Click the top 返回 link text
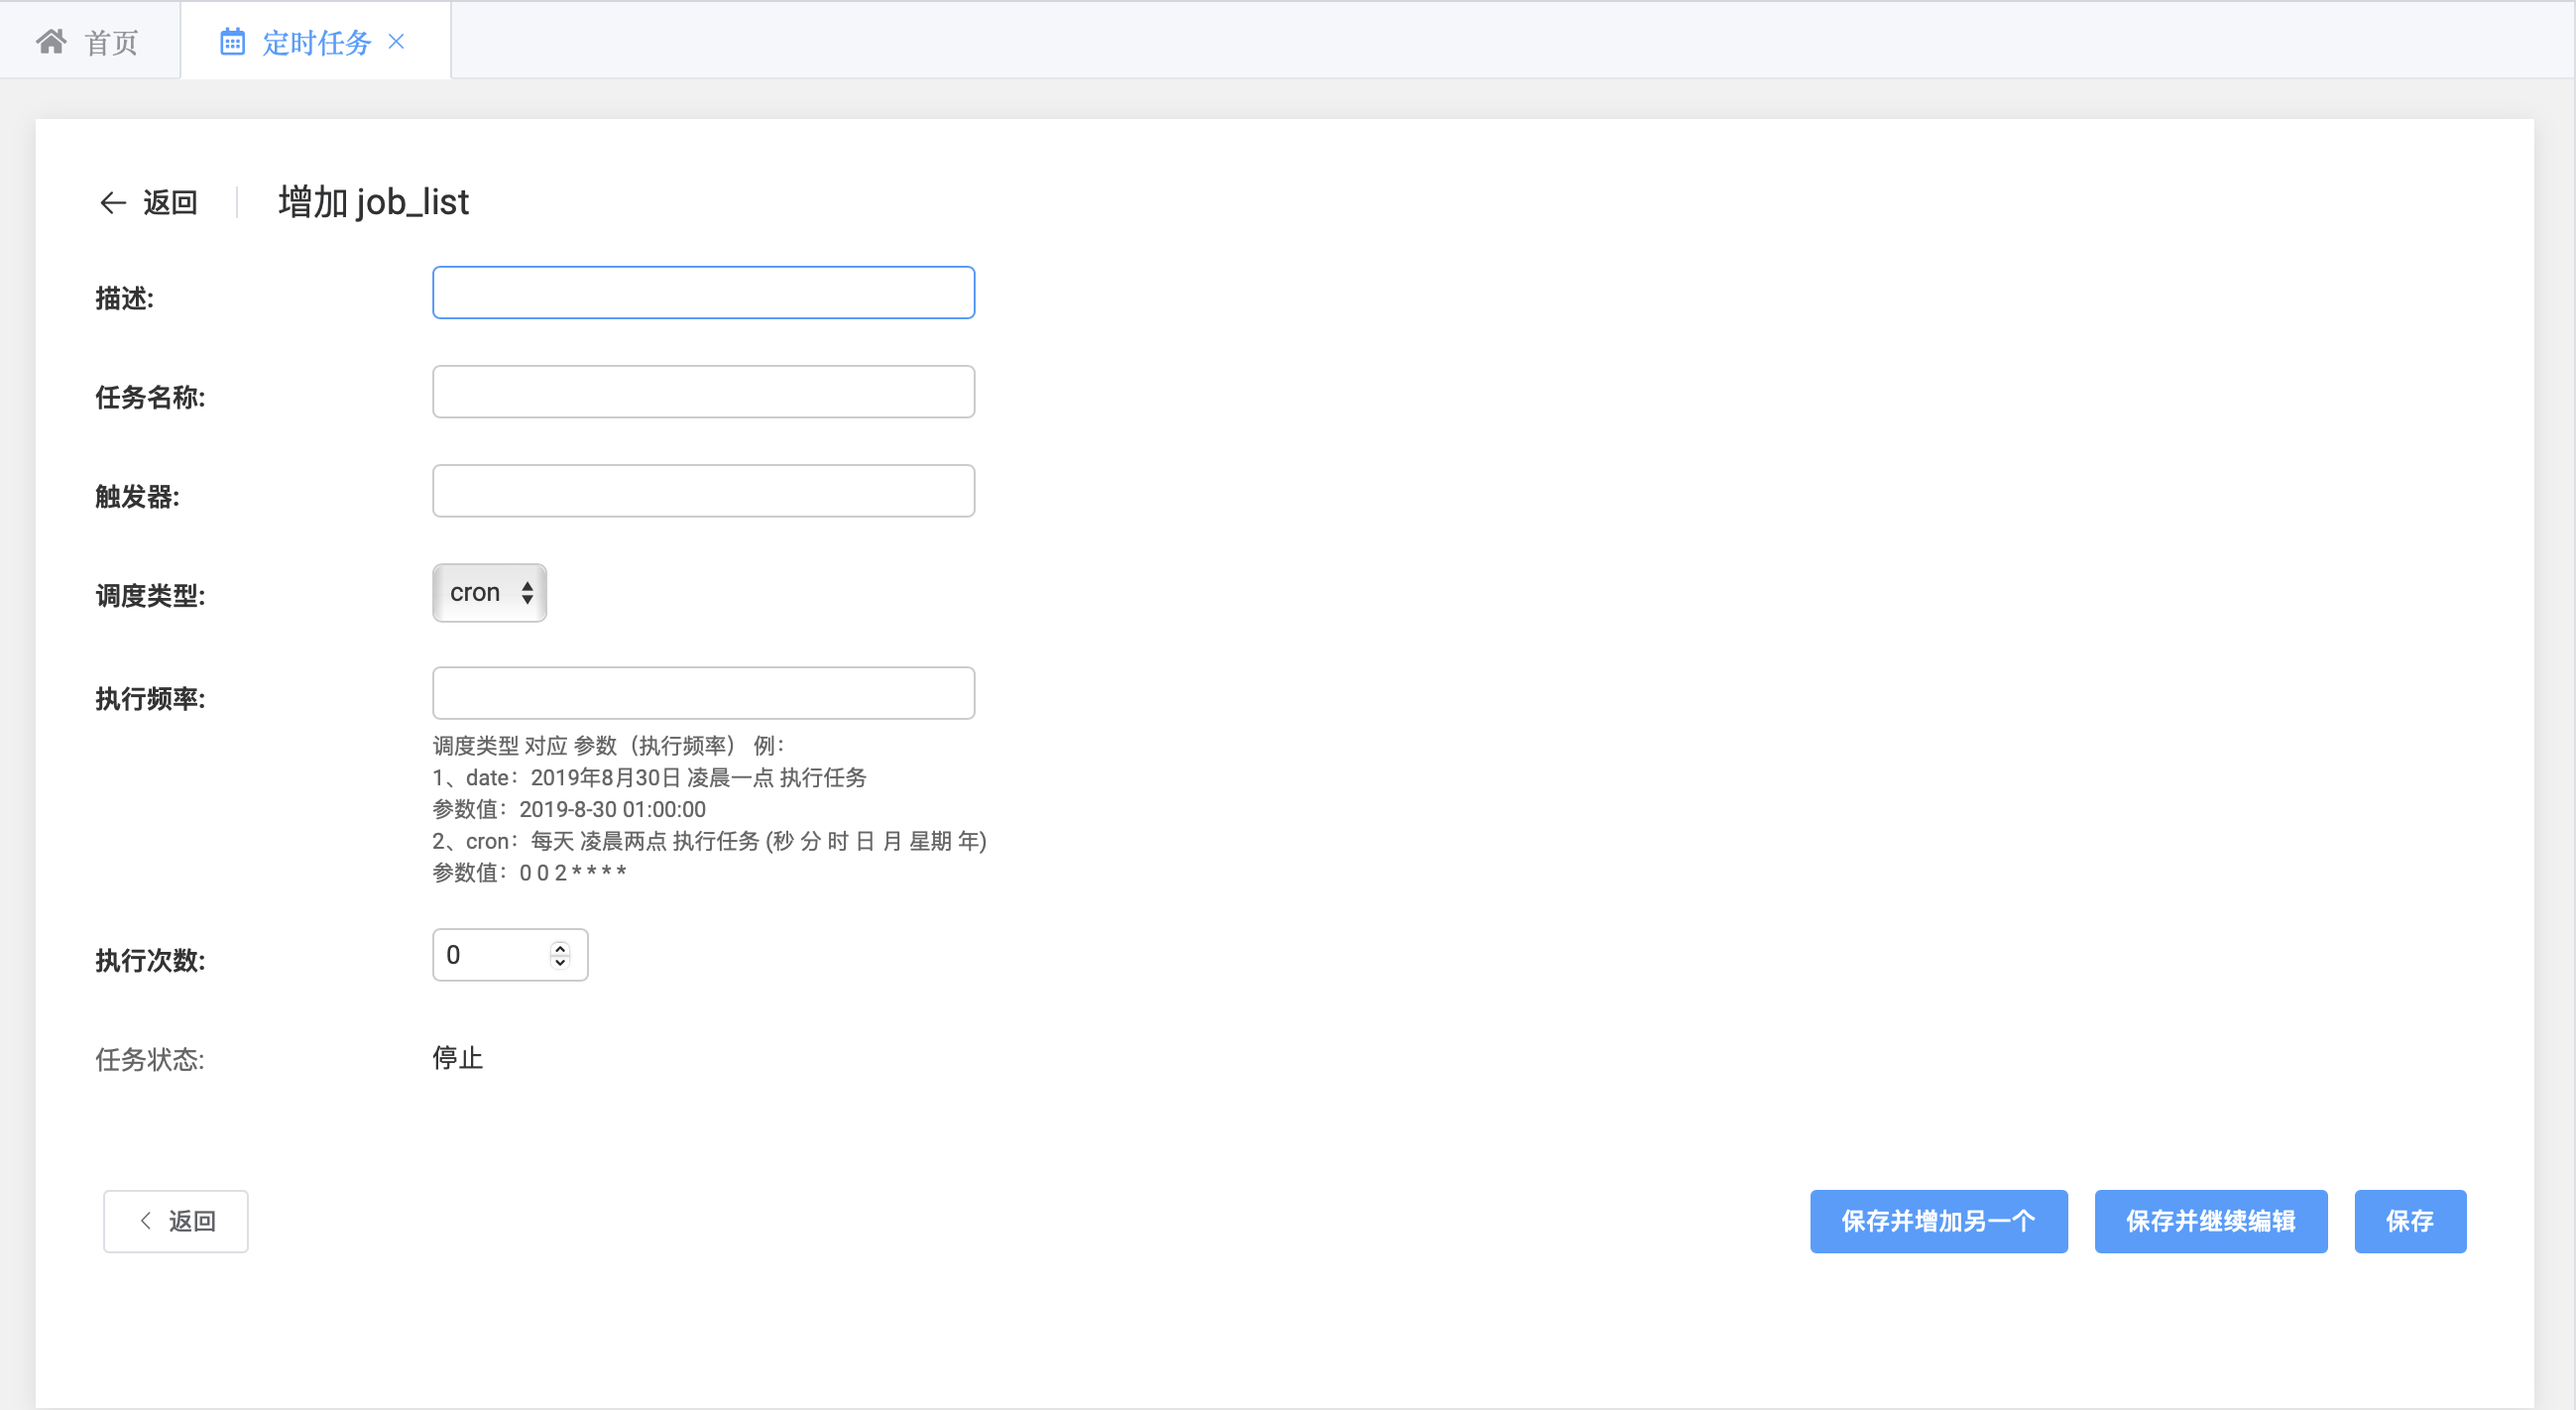Viewport: 2576px width, 1410px height. pyautogui.click(x=170, y=203)
